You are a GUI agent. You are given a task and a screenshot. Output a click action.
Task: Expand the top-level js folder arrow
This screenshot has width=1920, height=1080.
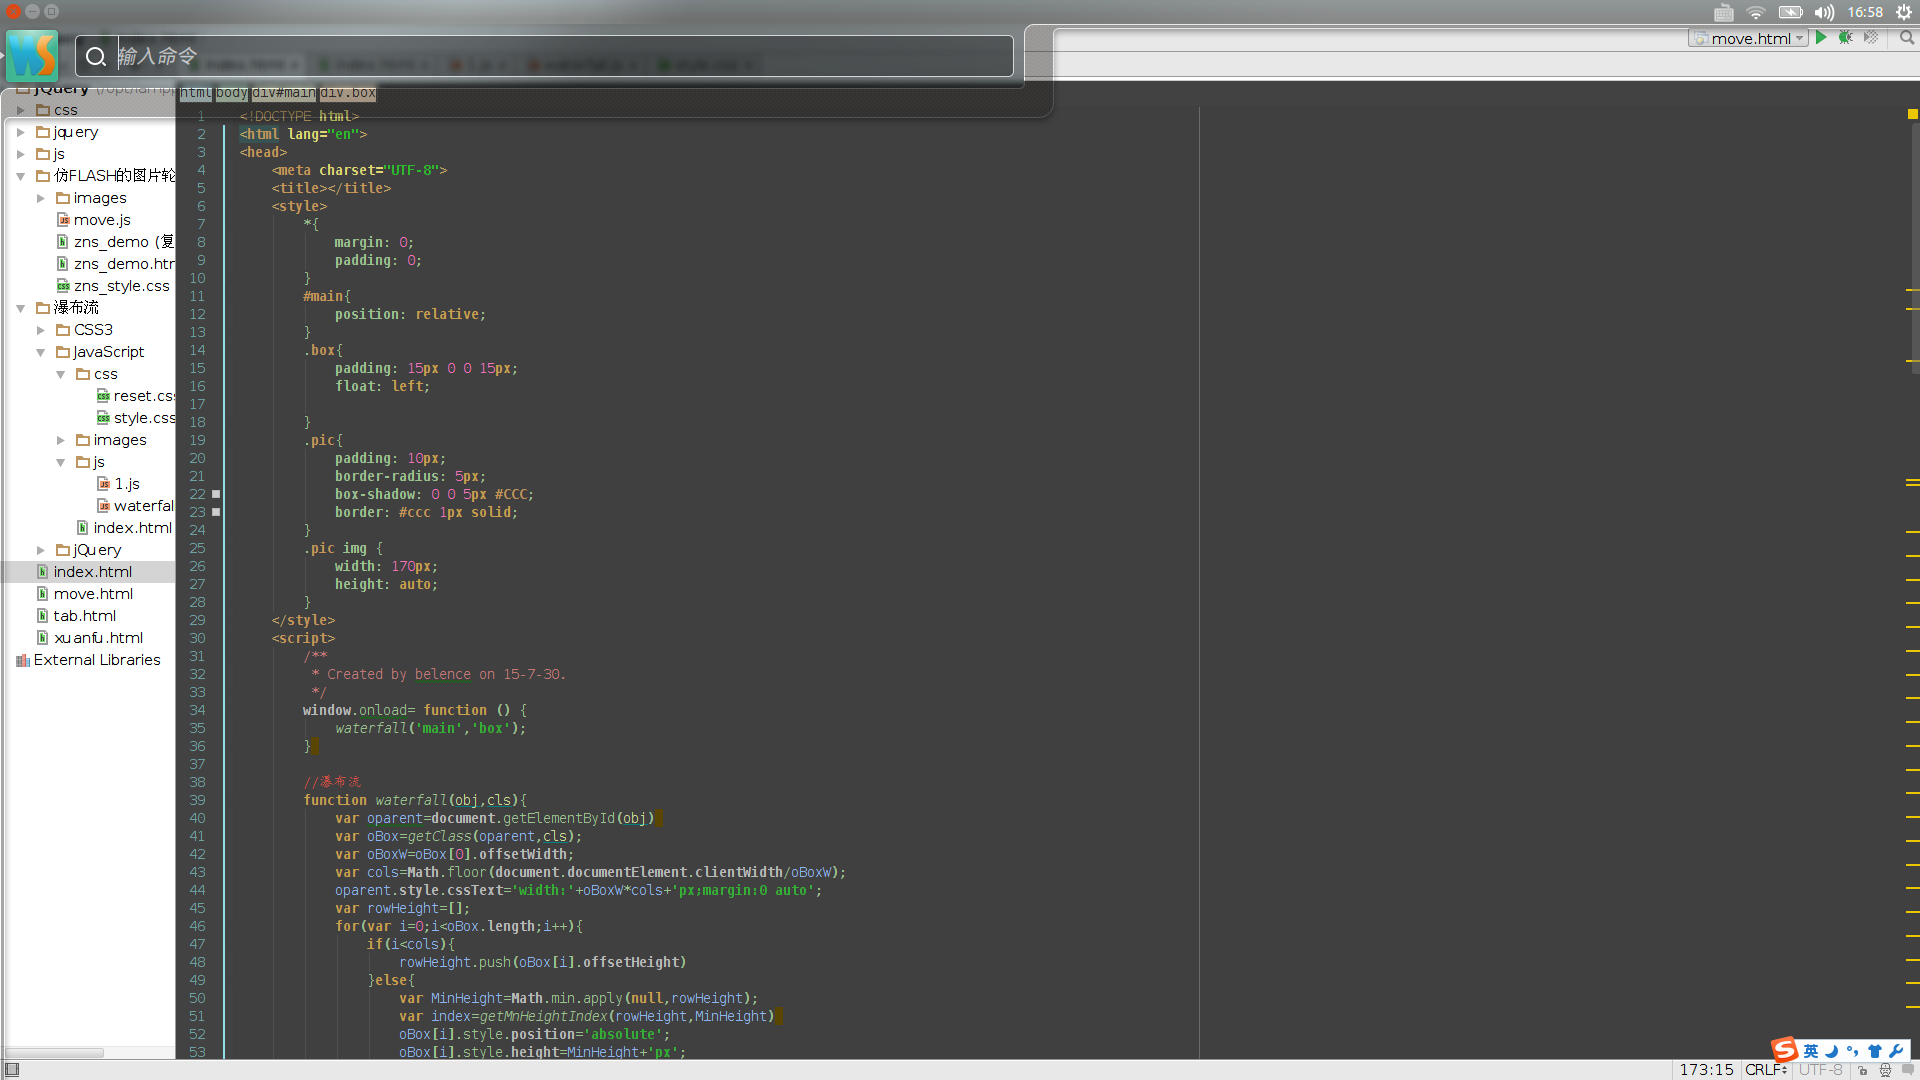coord(21,154)
